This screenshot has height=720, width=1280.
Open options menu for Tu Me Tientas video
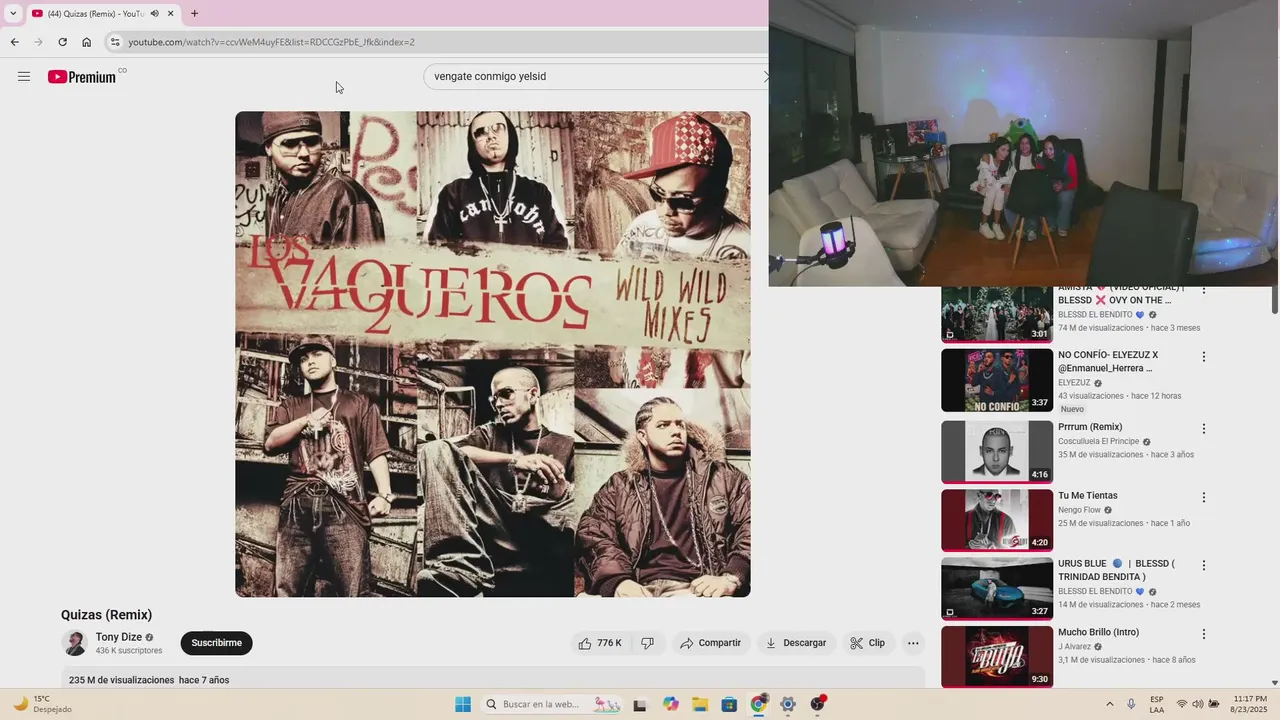coord(1204,497)
